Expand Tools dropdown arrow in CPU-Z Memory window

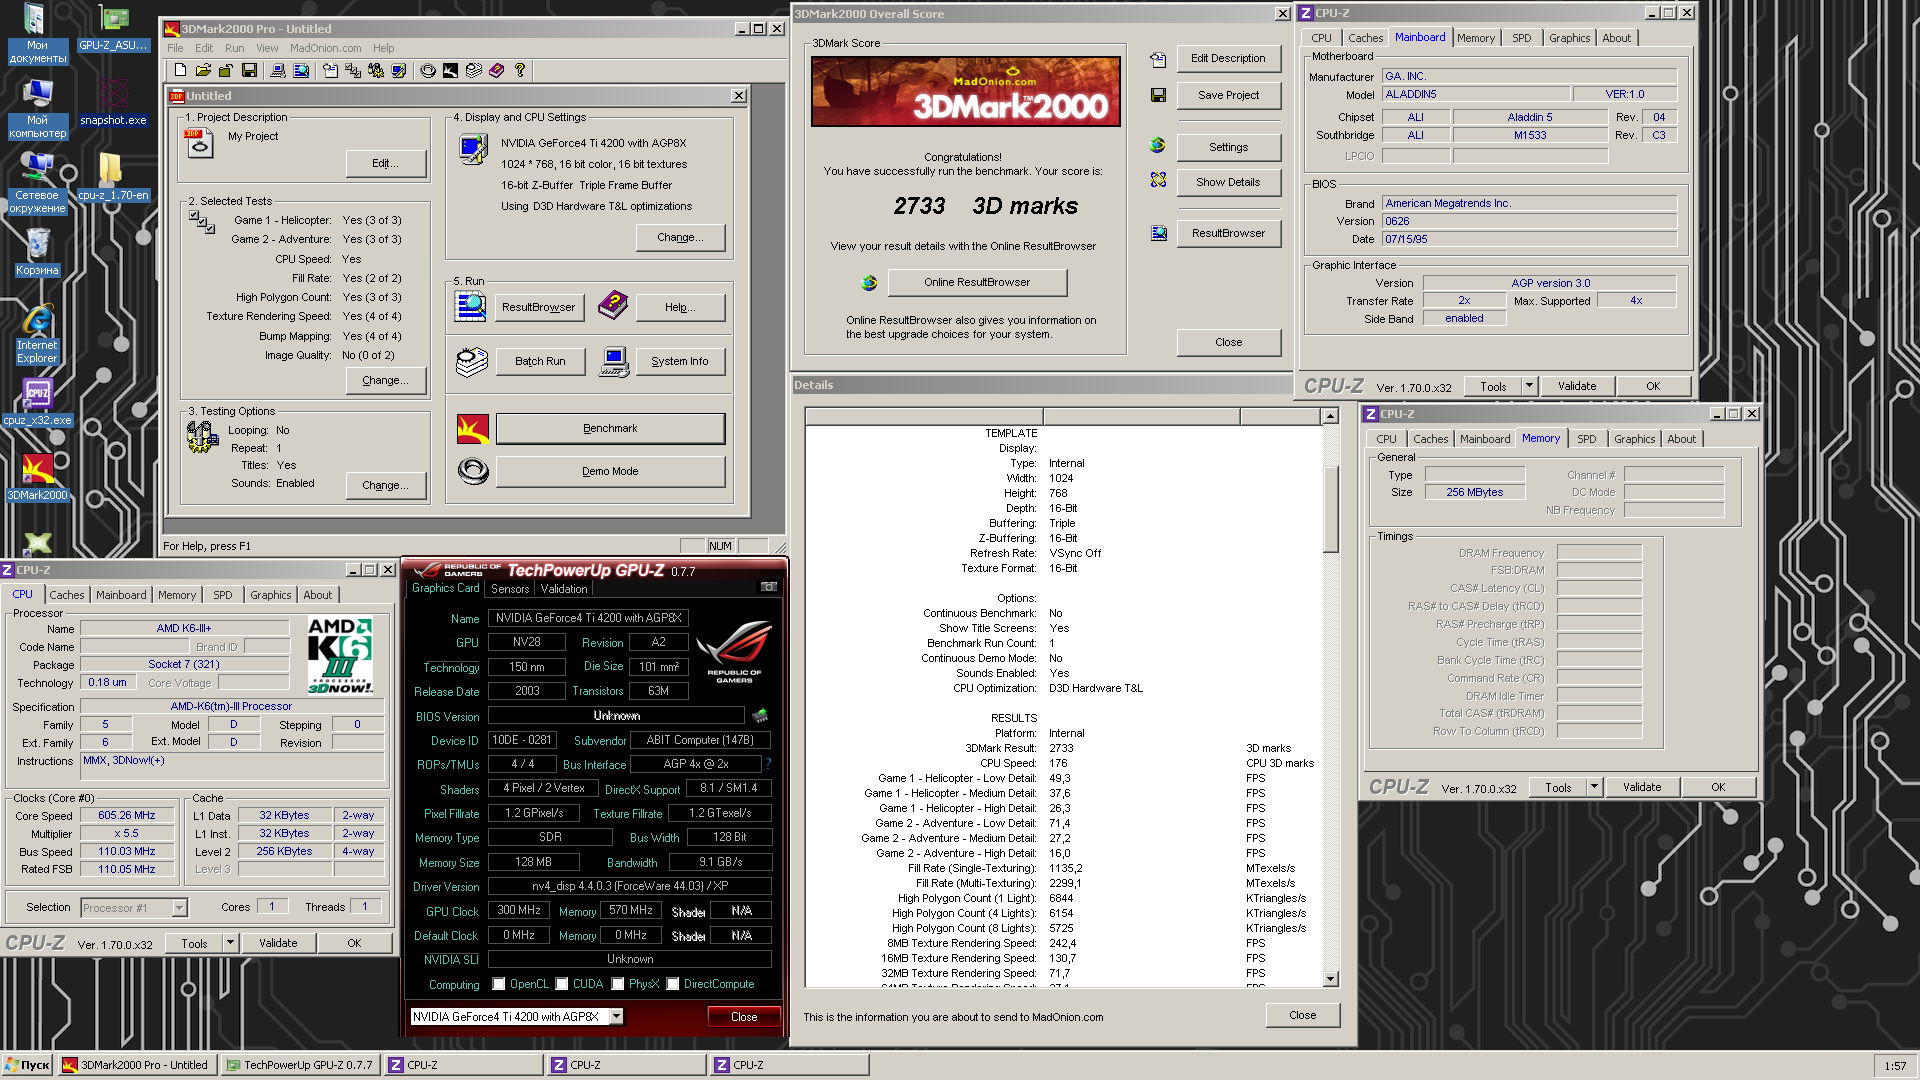(x=1594, y=787)
